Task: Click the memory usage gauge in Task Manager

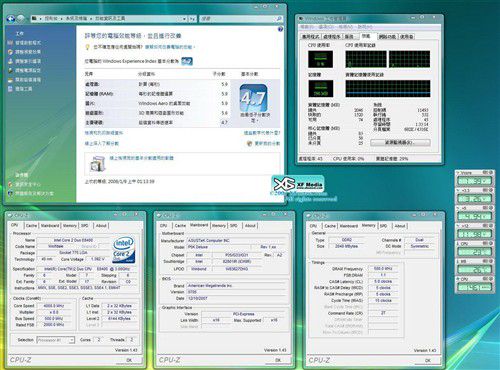Action: (320, 89)
